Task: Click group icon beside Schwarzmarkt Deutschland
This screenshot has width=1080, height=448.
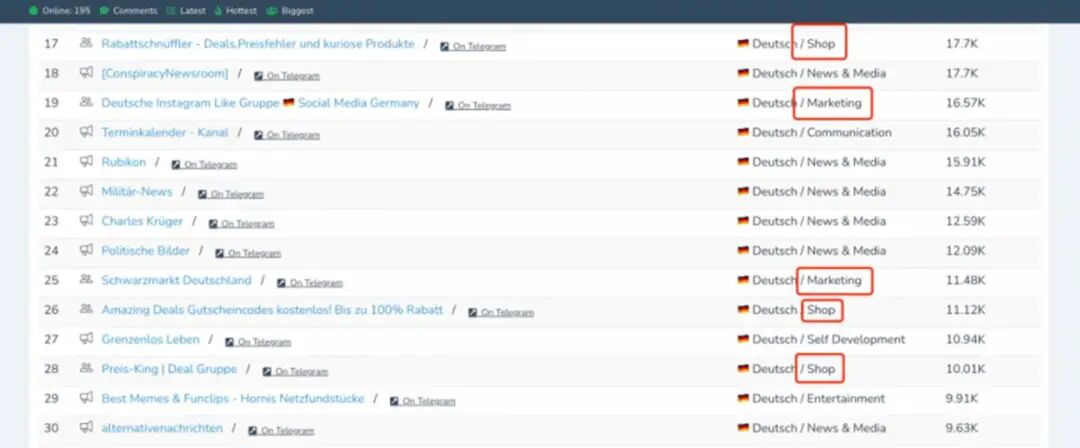Action: click(x=86, y=280)
